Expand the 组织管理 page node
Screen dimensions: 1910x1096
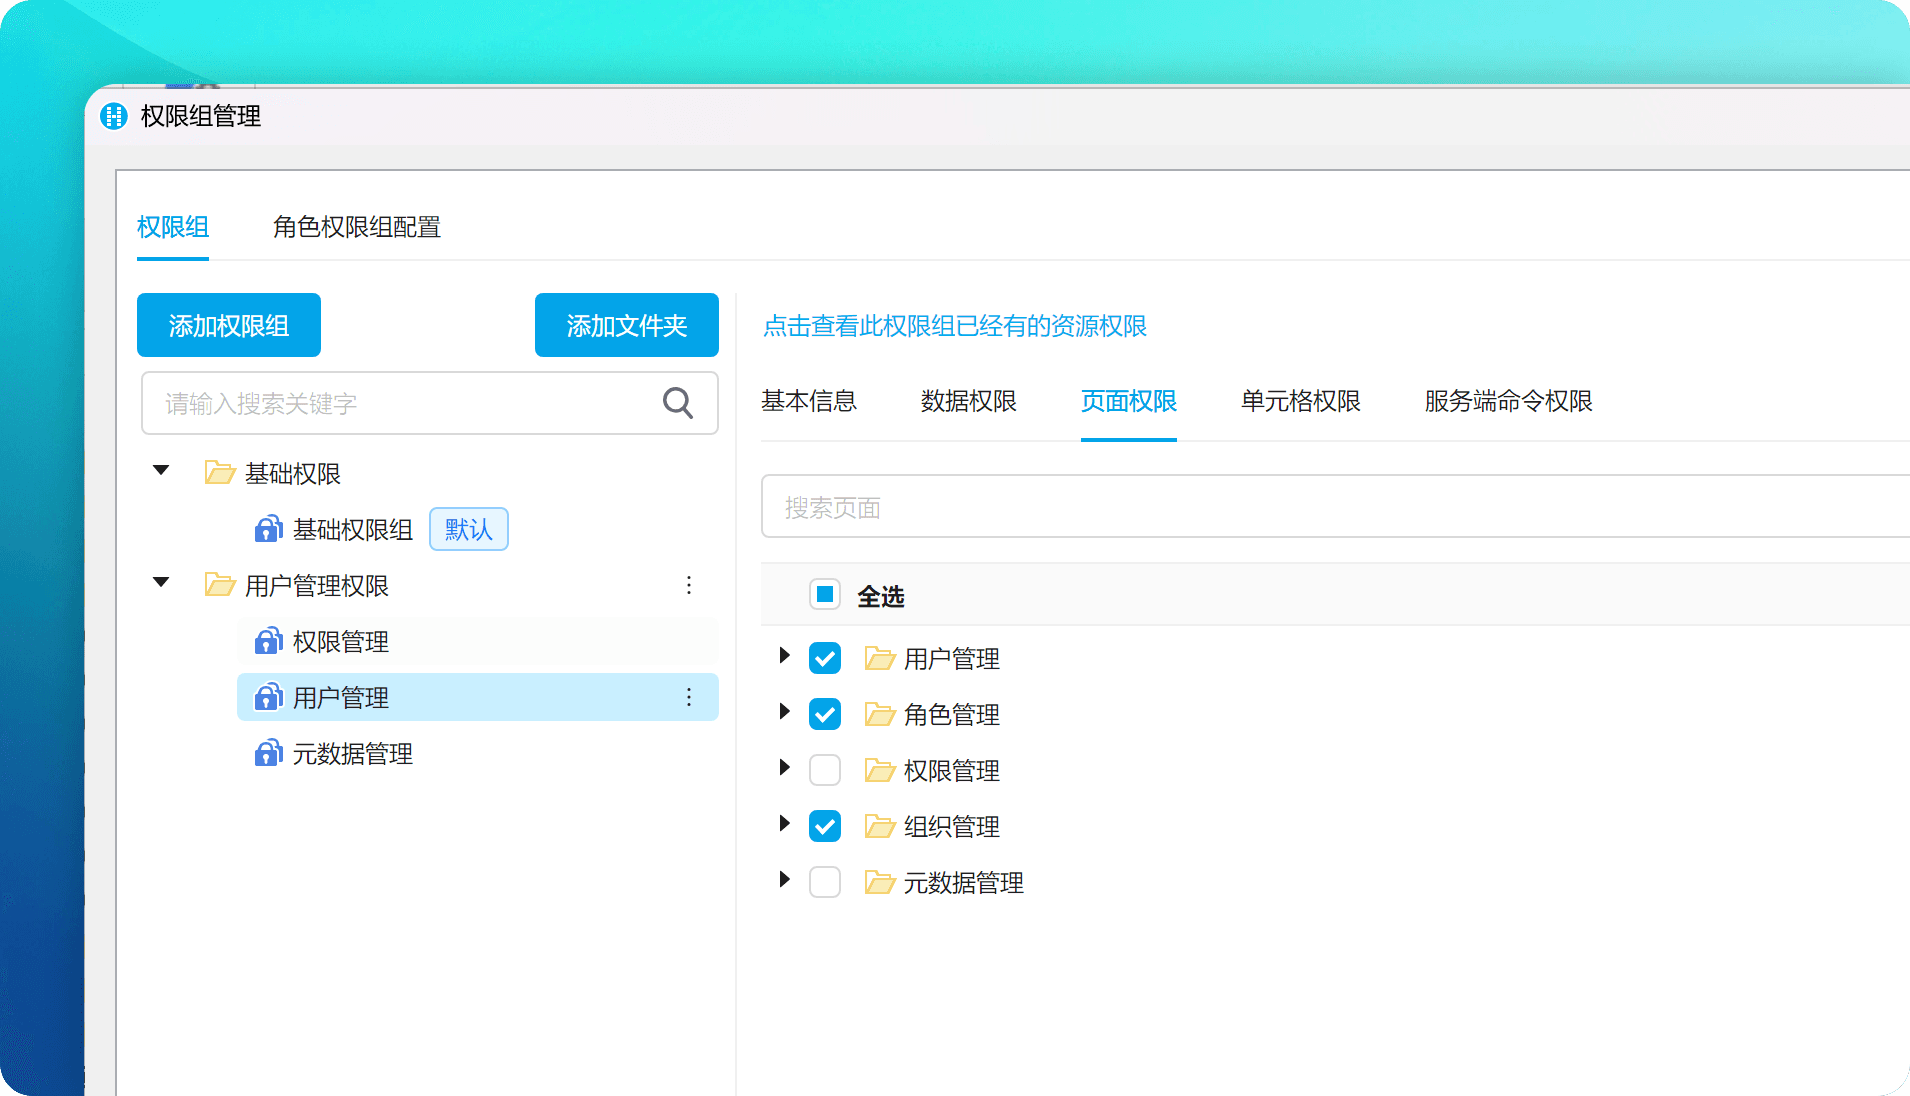(x=785, y=823)
